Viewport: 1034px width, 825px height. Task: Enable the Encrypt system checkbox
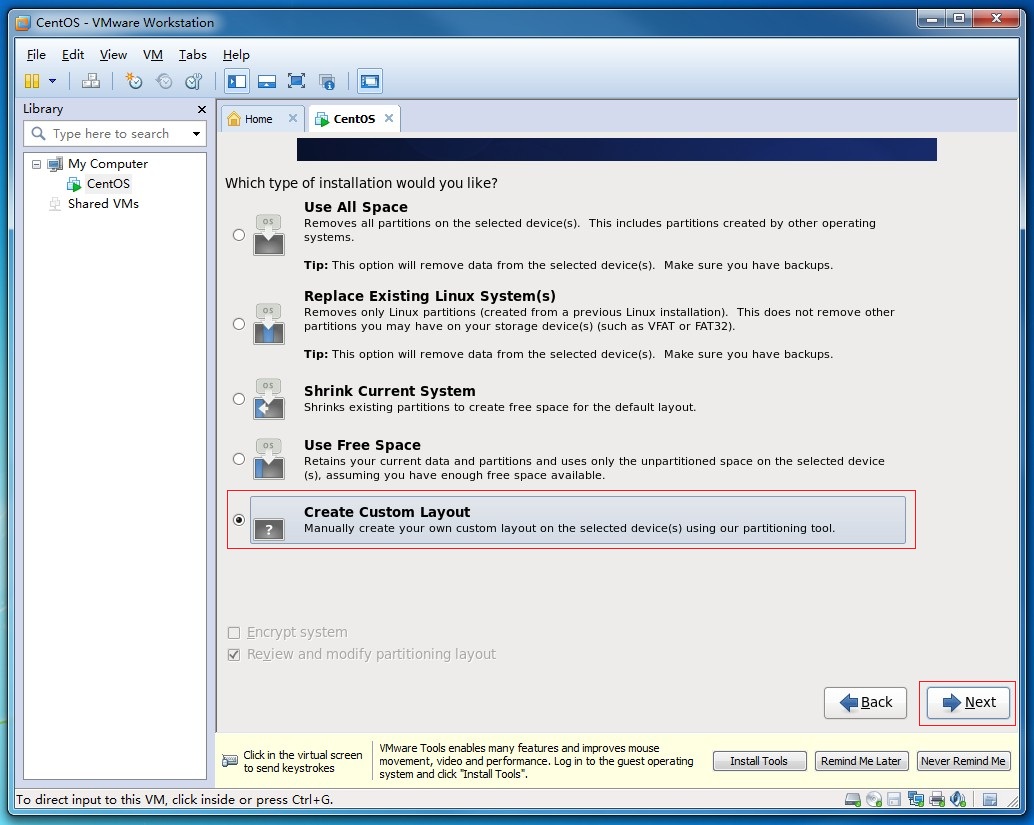click(234, 632)
